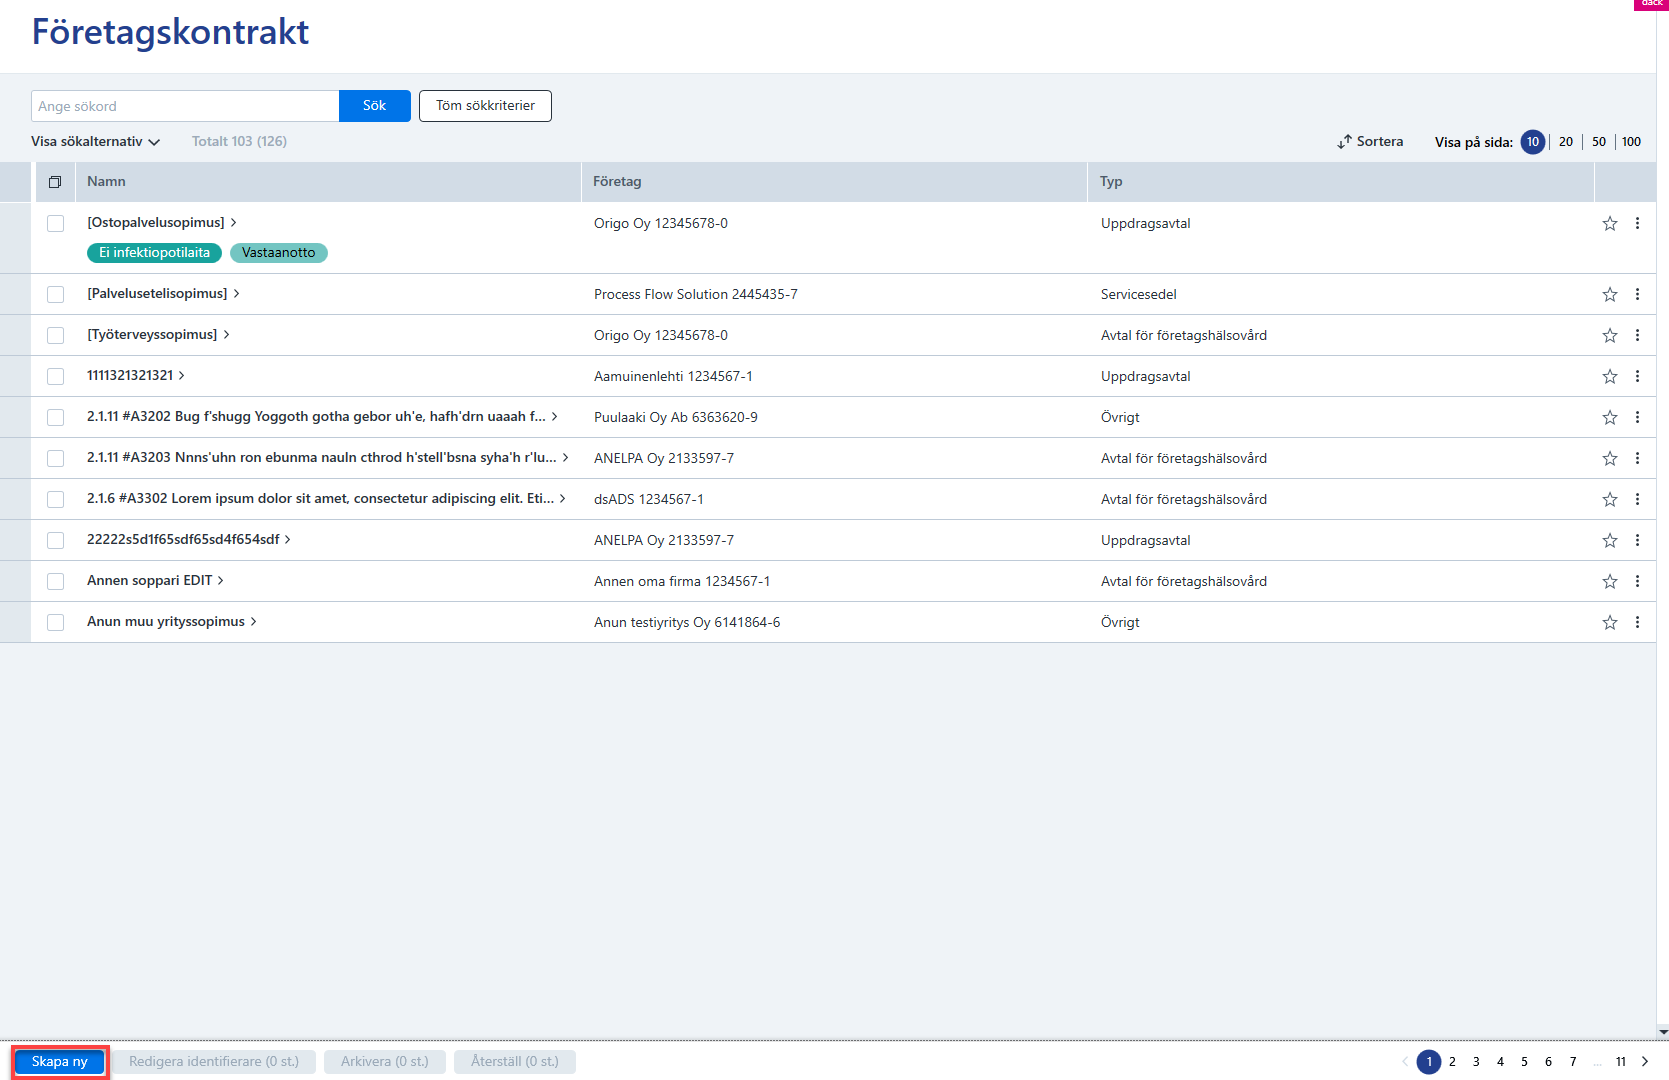This screenshot has height=1080, width=1669.
Task: Star the Puulaaki Oy Ab contract
Action: pyautogui.click(x=1609, y=418)
